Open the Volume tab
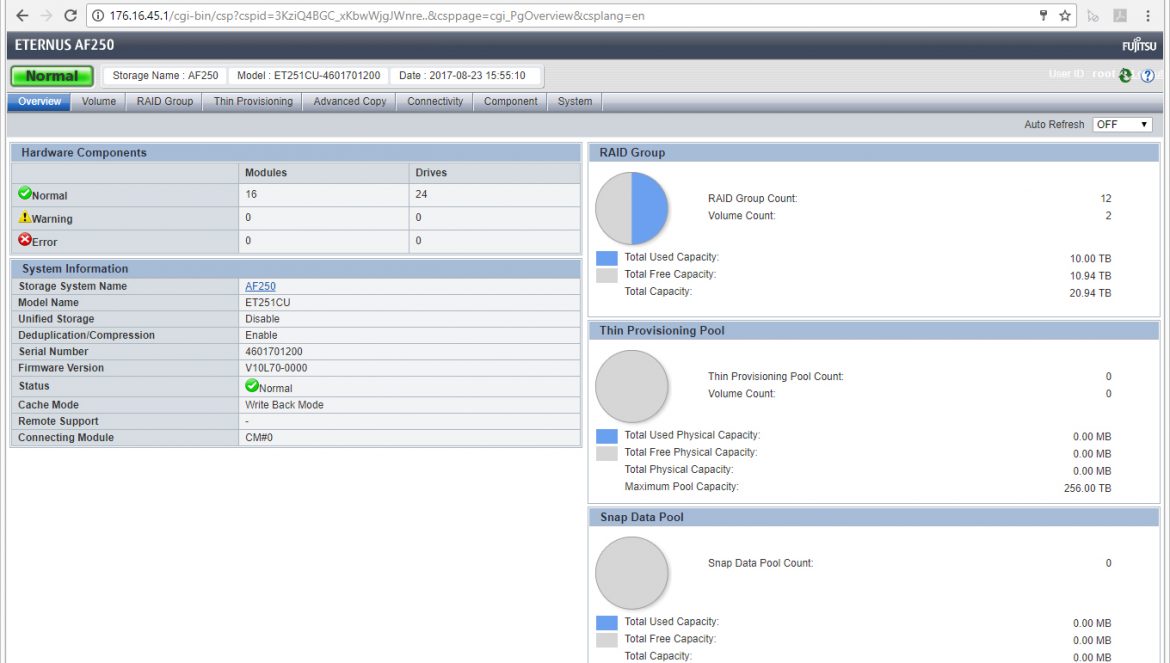 tap(98, 101)
